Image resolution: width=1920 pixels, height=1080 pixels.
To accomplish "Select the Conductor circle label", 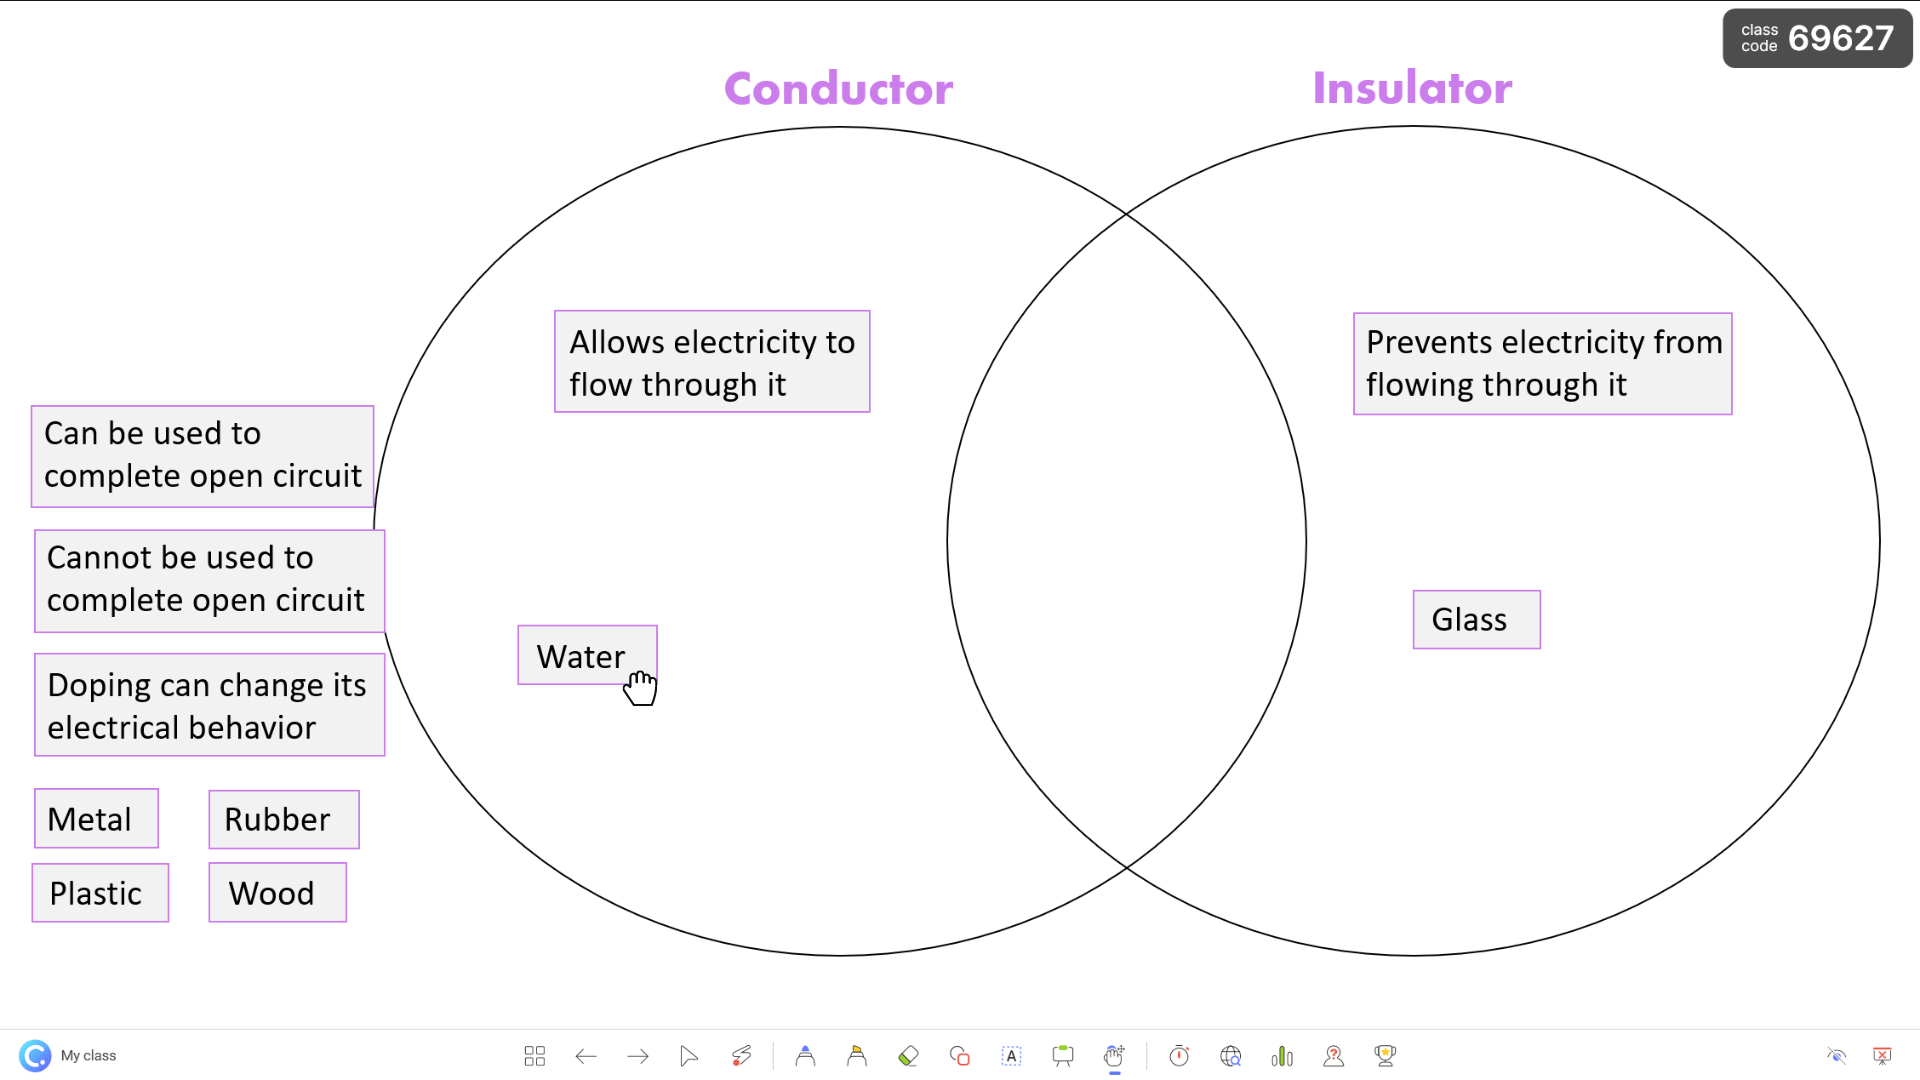I will tap(837, 87).
